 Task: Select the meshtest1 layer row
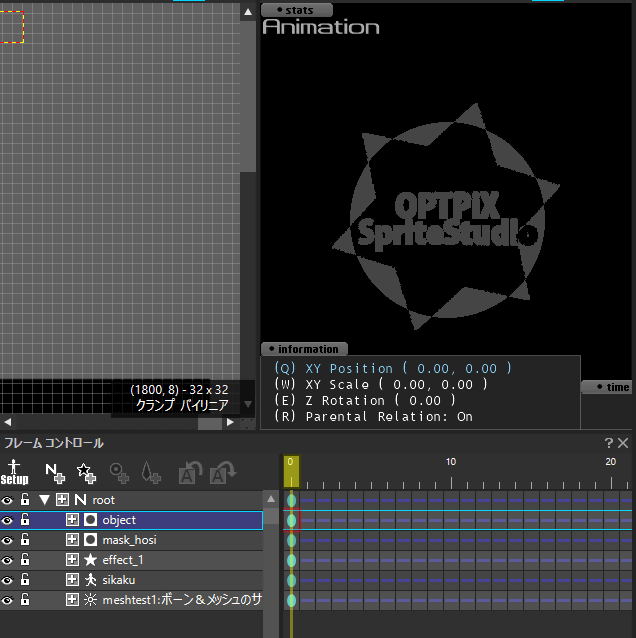pyautogui.click(x=131, y=600)
